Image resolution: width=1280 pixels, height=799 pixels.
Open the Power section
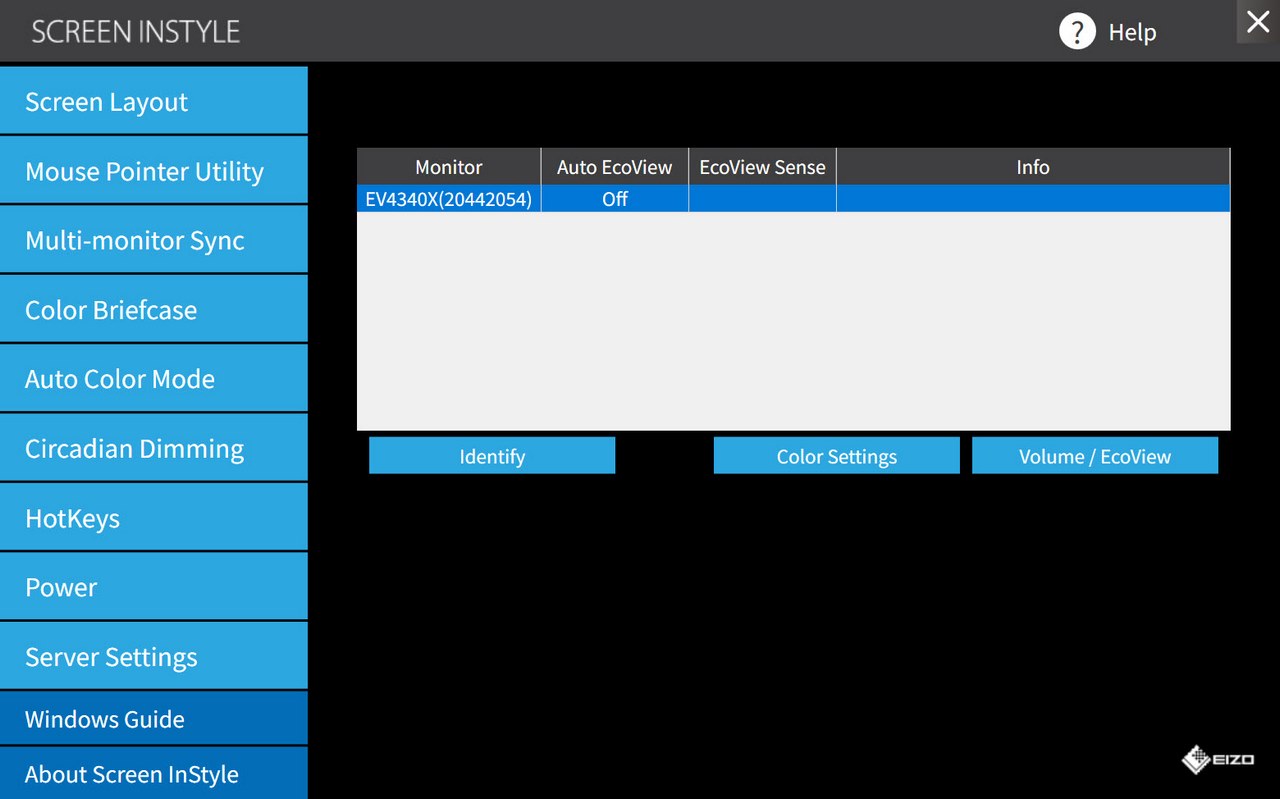point(154,587)
